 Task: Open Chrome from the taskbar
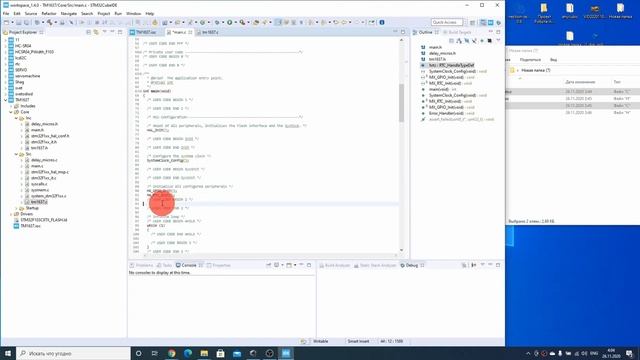(171, 353)
